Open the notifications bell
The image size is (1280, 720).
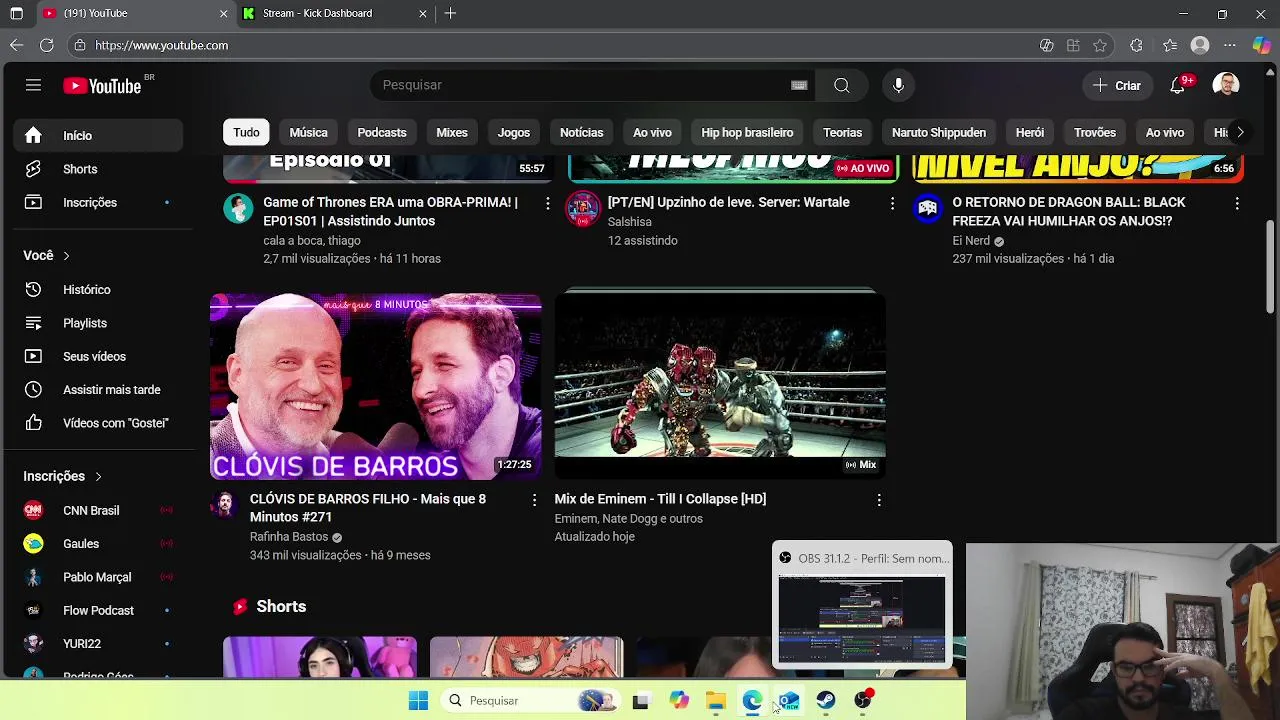coord(1178,85)
